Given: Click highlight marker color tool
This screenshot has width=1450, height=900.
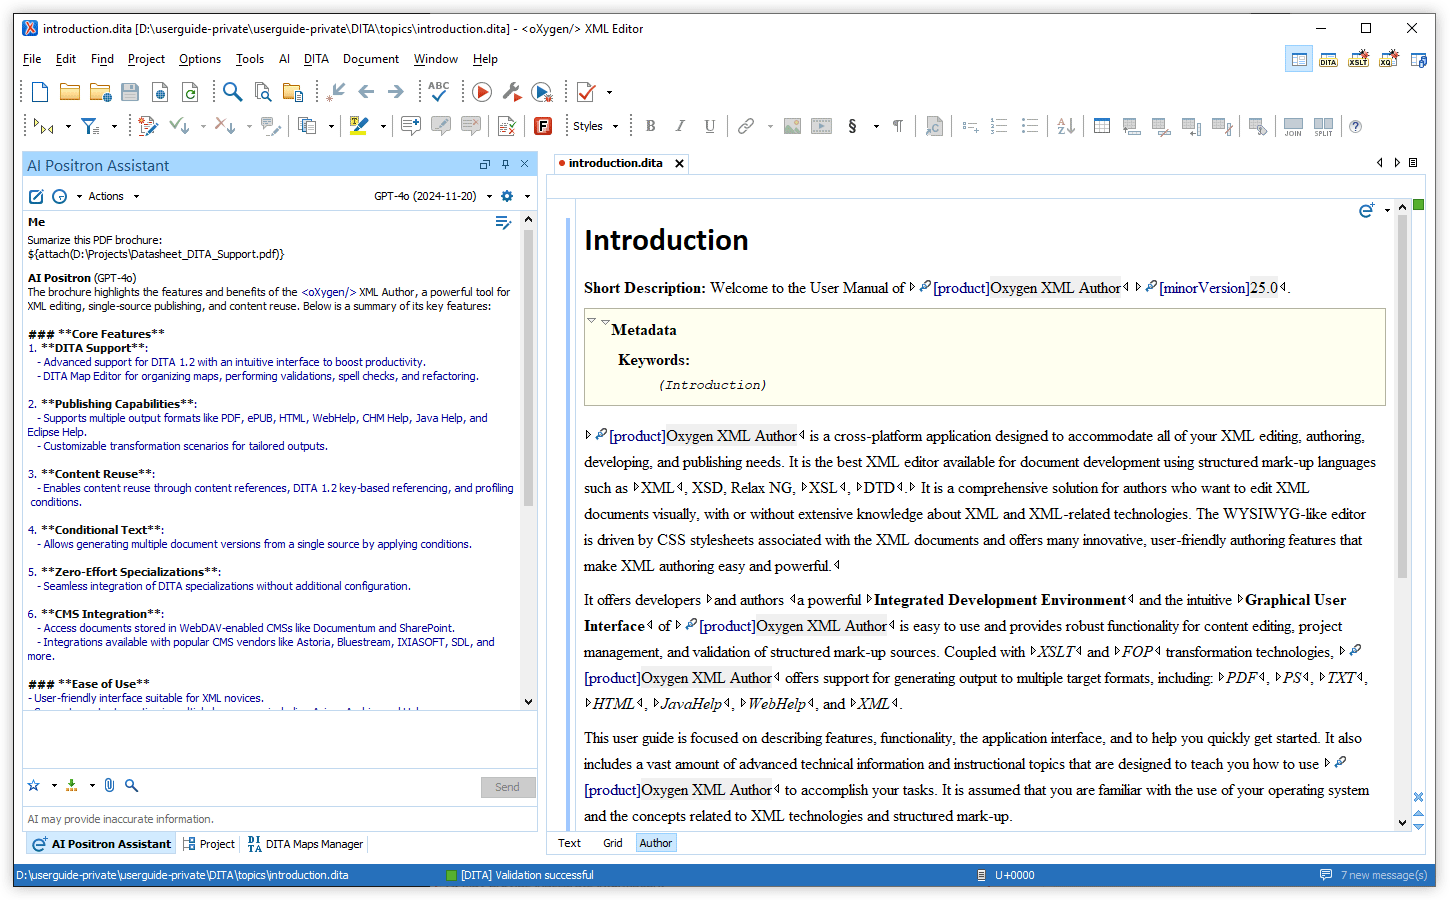Looking at the screenshot, I should (x=359, y=126).
